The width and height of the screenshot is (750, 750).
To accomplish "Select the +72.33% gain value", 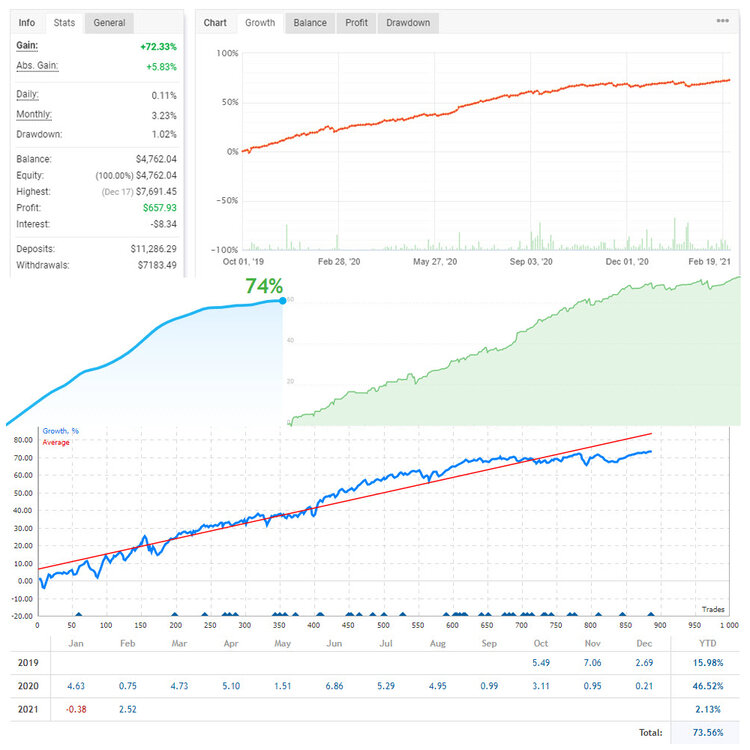I will [158, 47].
